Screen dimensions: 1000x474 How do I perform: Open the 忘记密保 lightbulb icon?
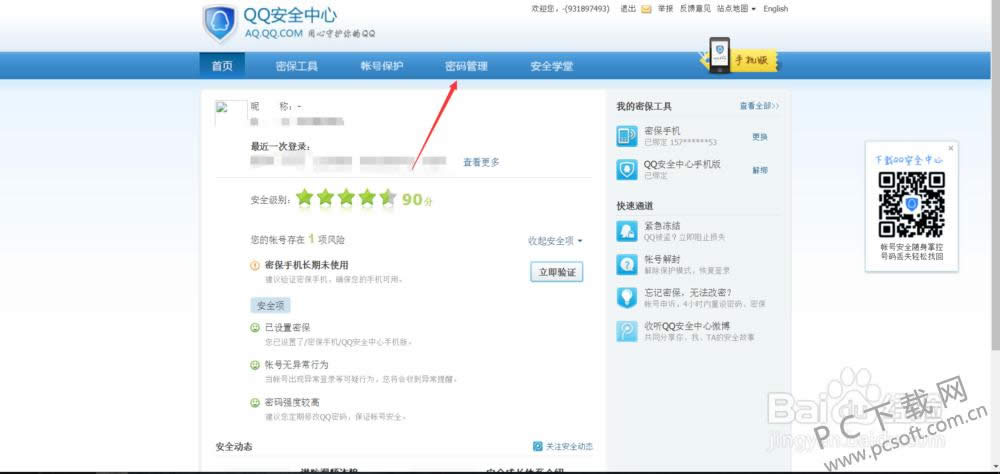(x=627, y=297)
